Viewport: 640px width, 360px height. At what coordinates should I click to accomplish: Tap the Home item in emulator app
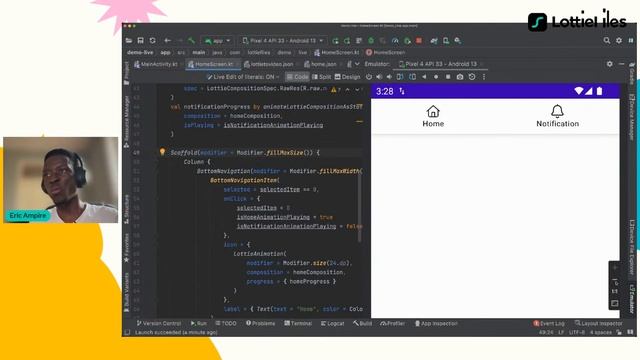click(433, 116)
